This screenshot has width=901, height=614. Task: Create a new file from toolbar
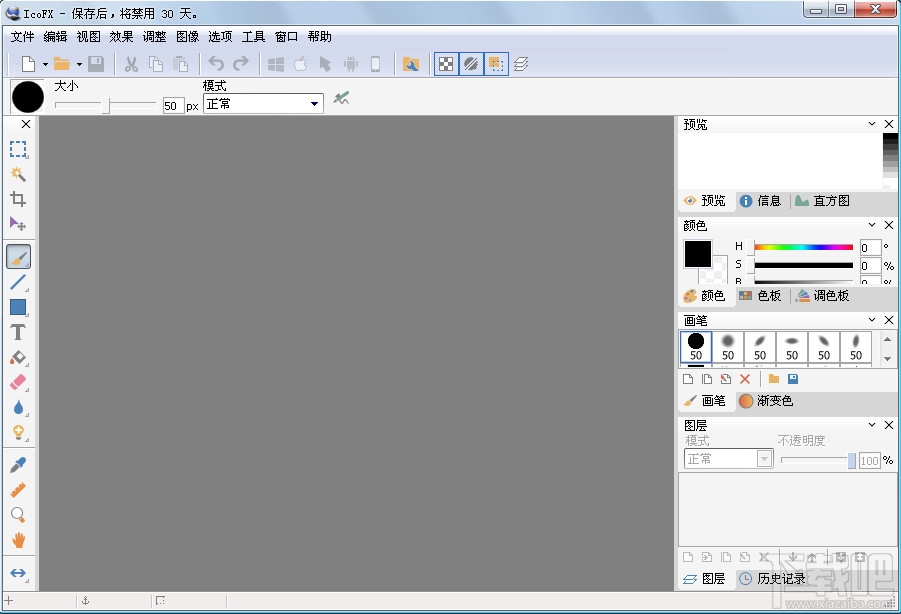[x=28, y=64]
